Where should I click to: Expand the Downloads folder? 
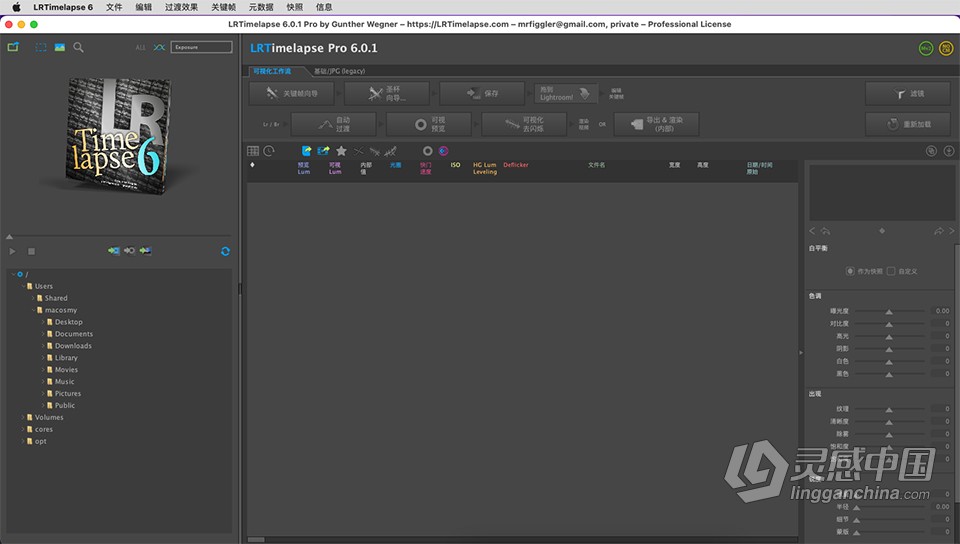43,346
